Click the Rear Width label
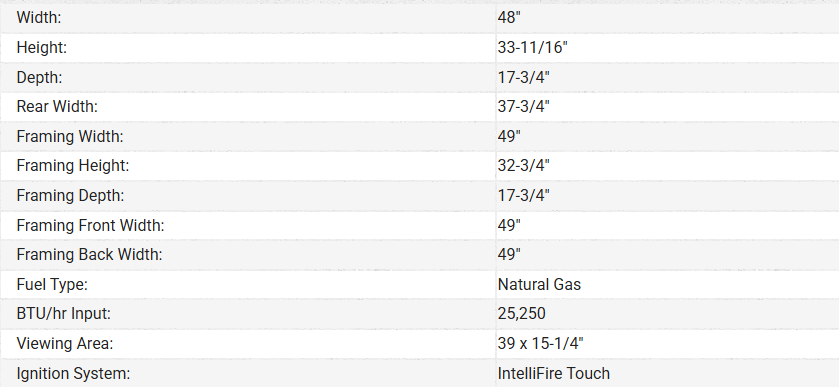The width and height of the screenshot is (839, 387). (x=57, y=107)
